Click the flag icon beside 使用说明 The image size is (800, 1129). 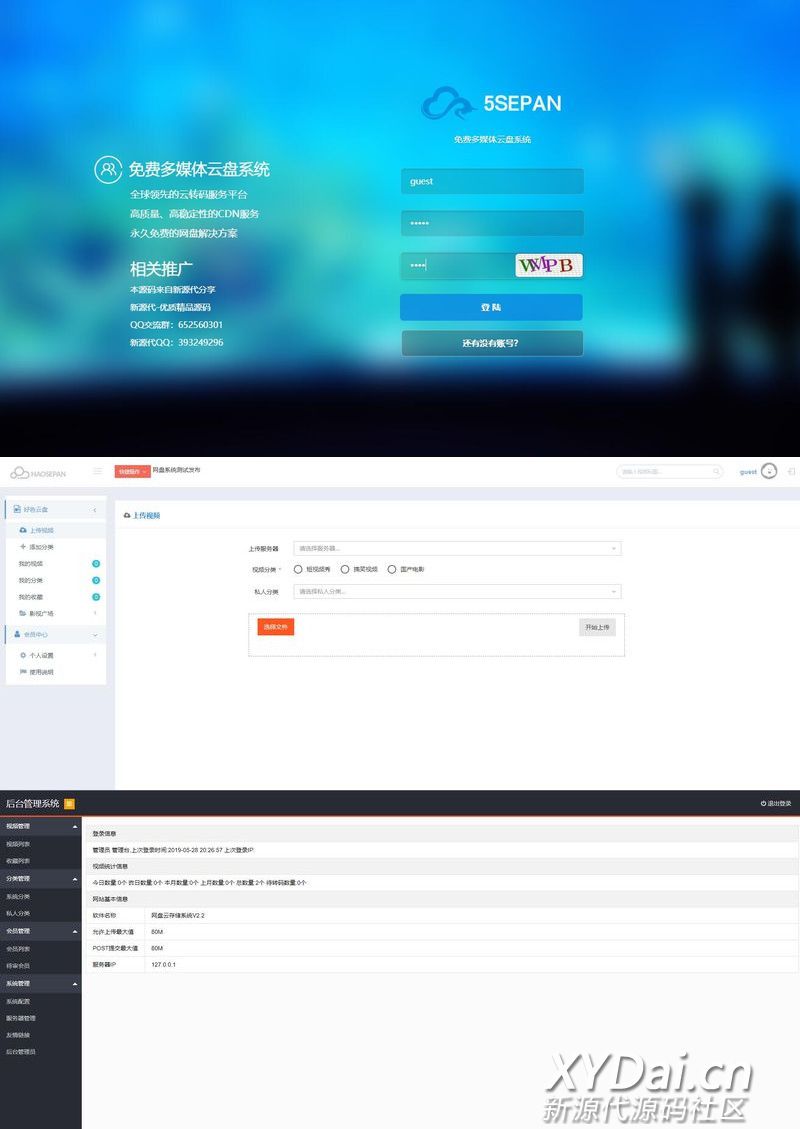pyautogui.click(x=23, y=672)
